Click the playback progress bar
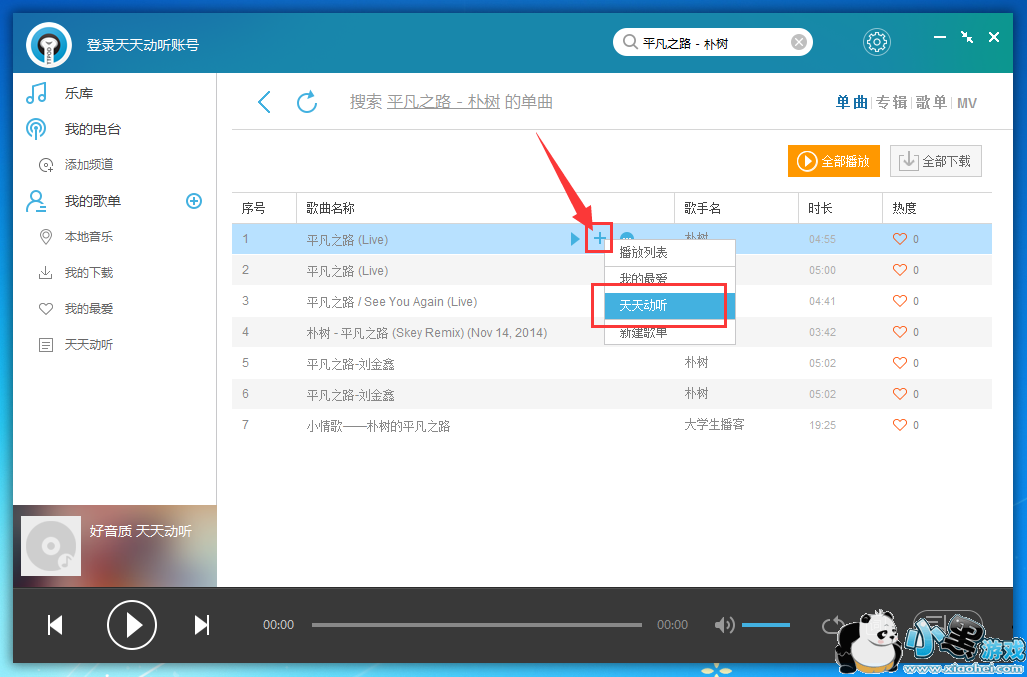 pyautogui.click(x=477, y=625)
